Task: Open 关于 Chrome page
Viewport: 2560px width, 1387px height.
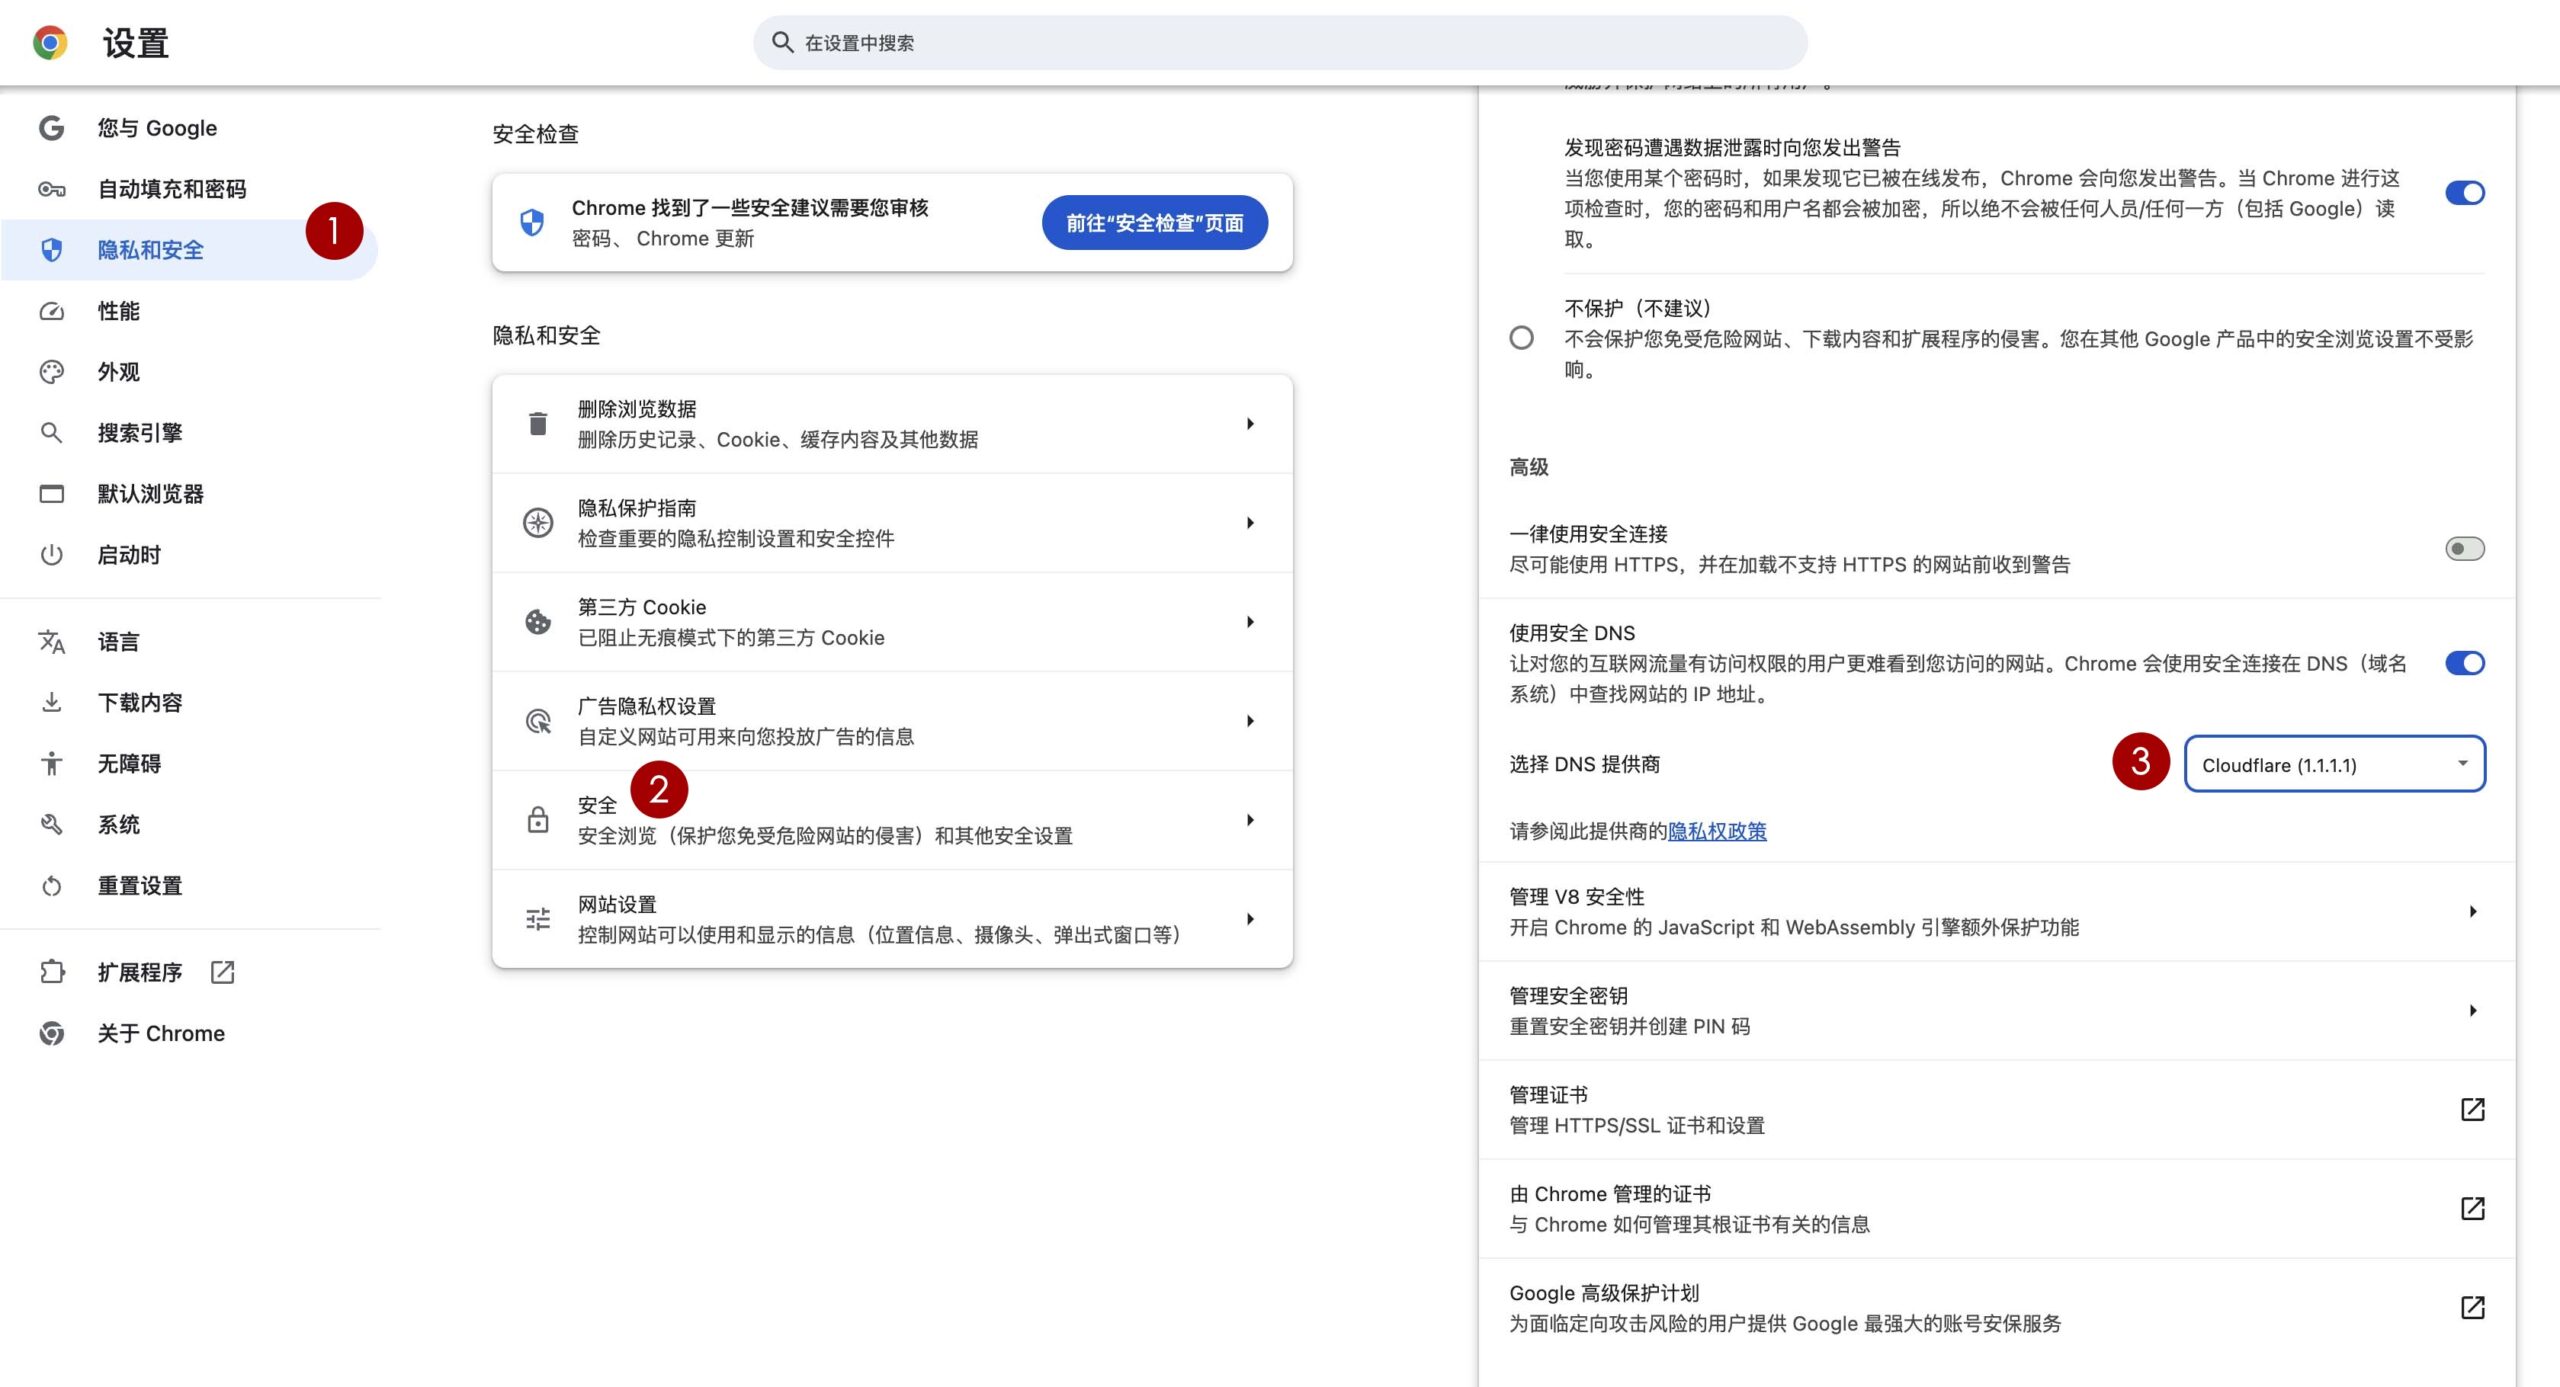Action: [161, 1033]
